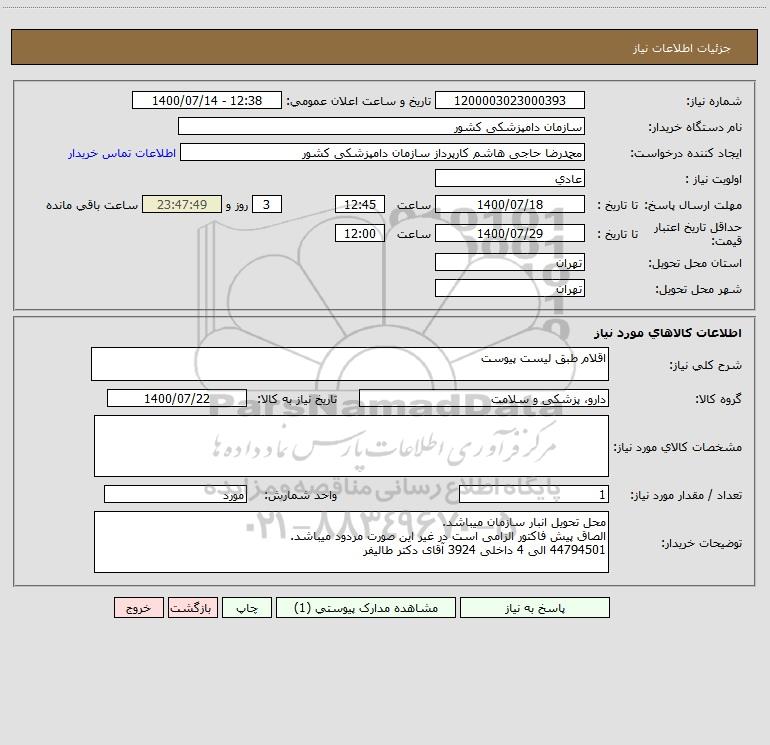770x745 pixels.
Task: Open 'اطلاعات تماس خریدار' link
Action: [x=122, y=153]
